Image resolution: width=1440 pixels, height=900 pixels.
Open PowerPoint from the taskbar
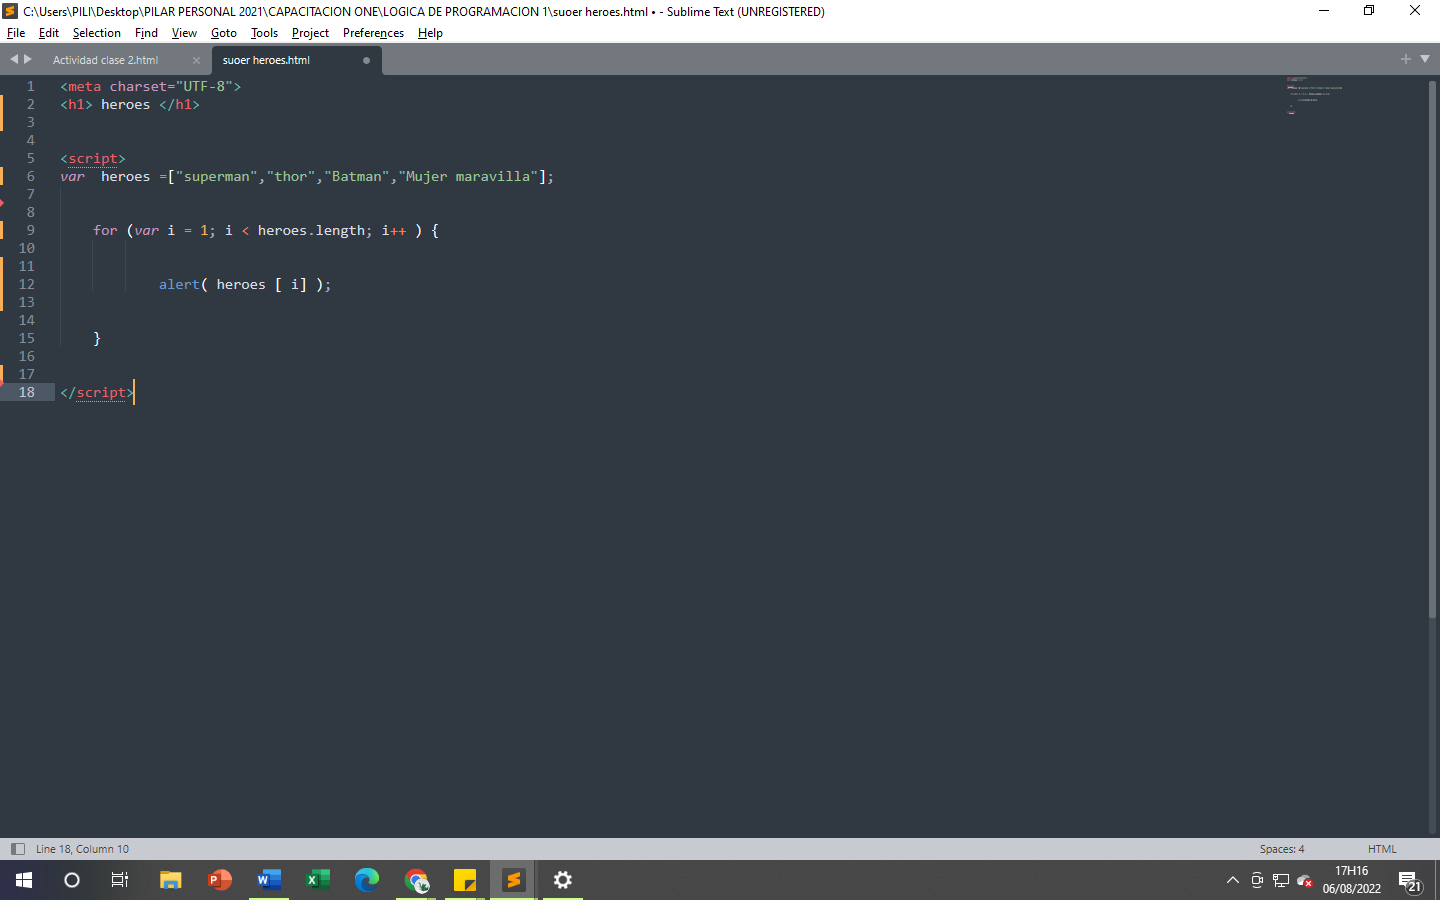[x=220, y=880]
